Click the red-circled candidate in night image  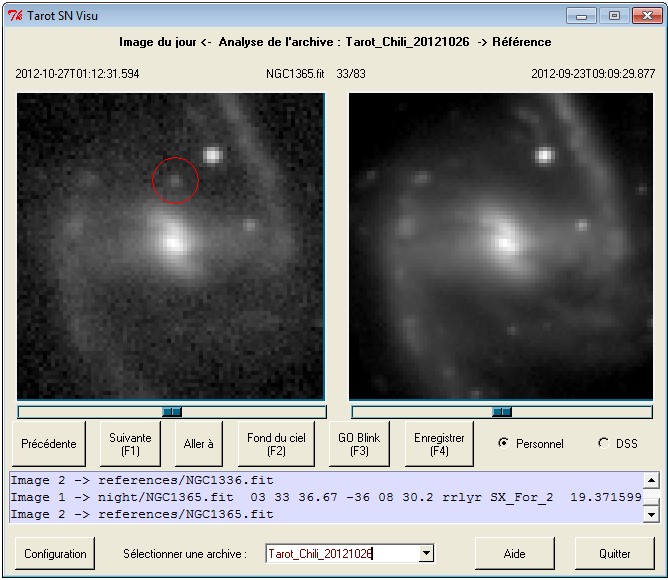click(175, 181)
